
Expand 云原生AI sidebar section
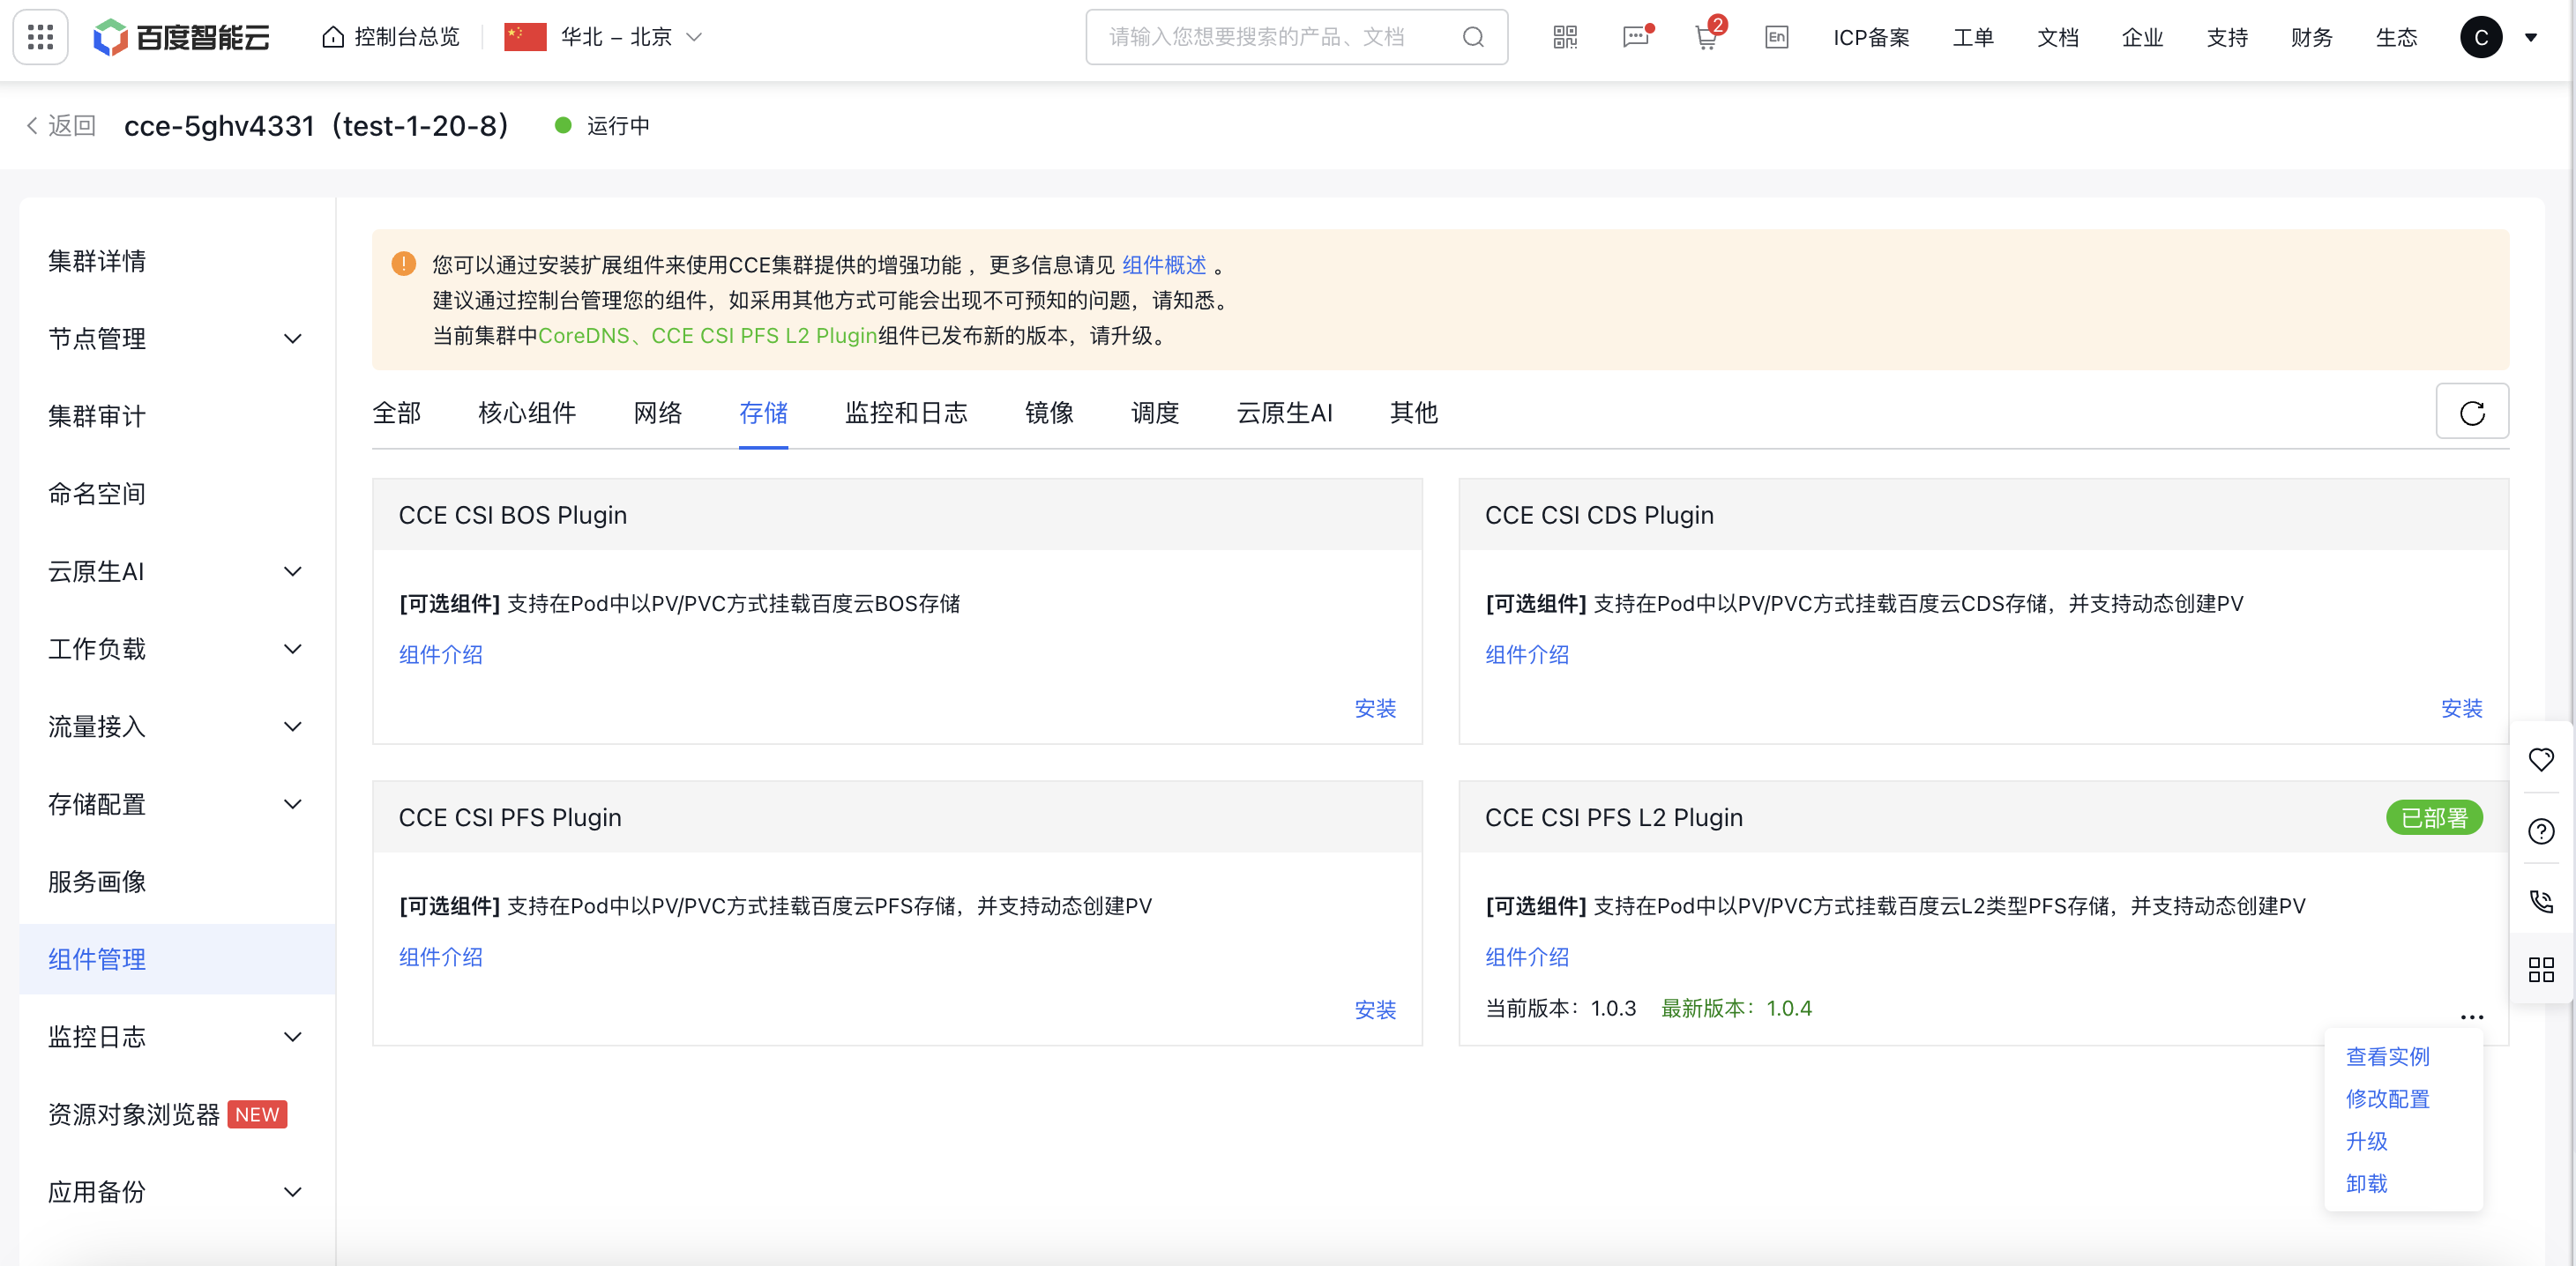click(177, 571)
